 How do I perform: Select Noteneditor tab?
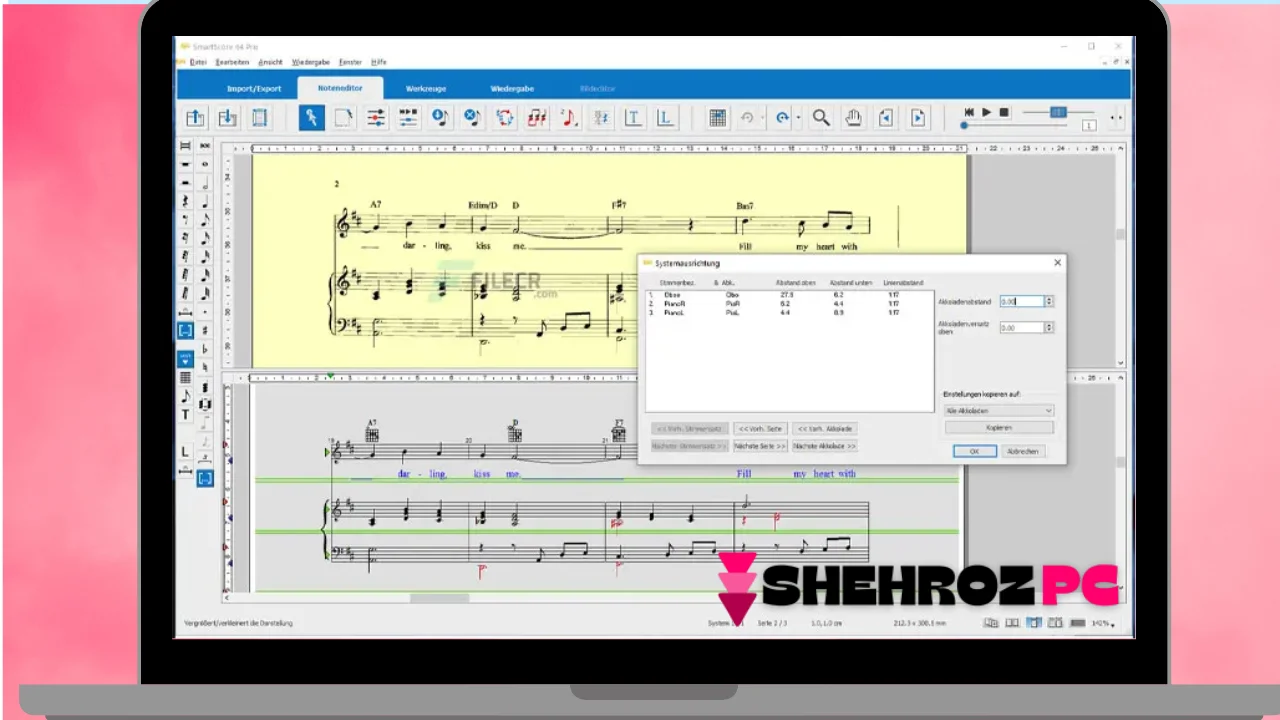point(340,88)
